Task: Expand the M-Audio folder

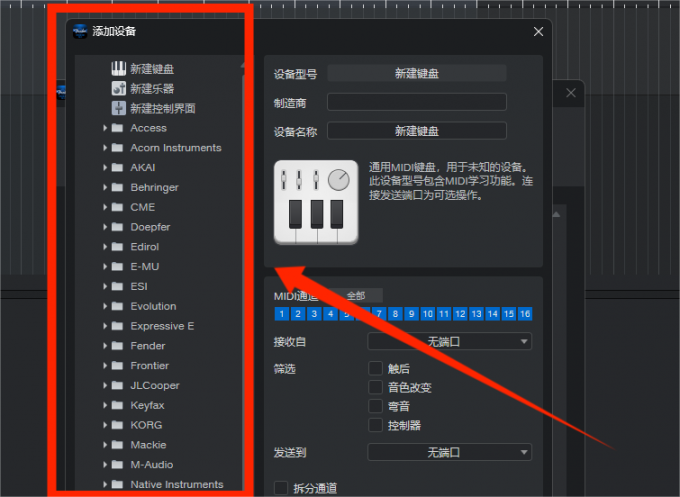Action: coord(105,464)
